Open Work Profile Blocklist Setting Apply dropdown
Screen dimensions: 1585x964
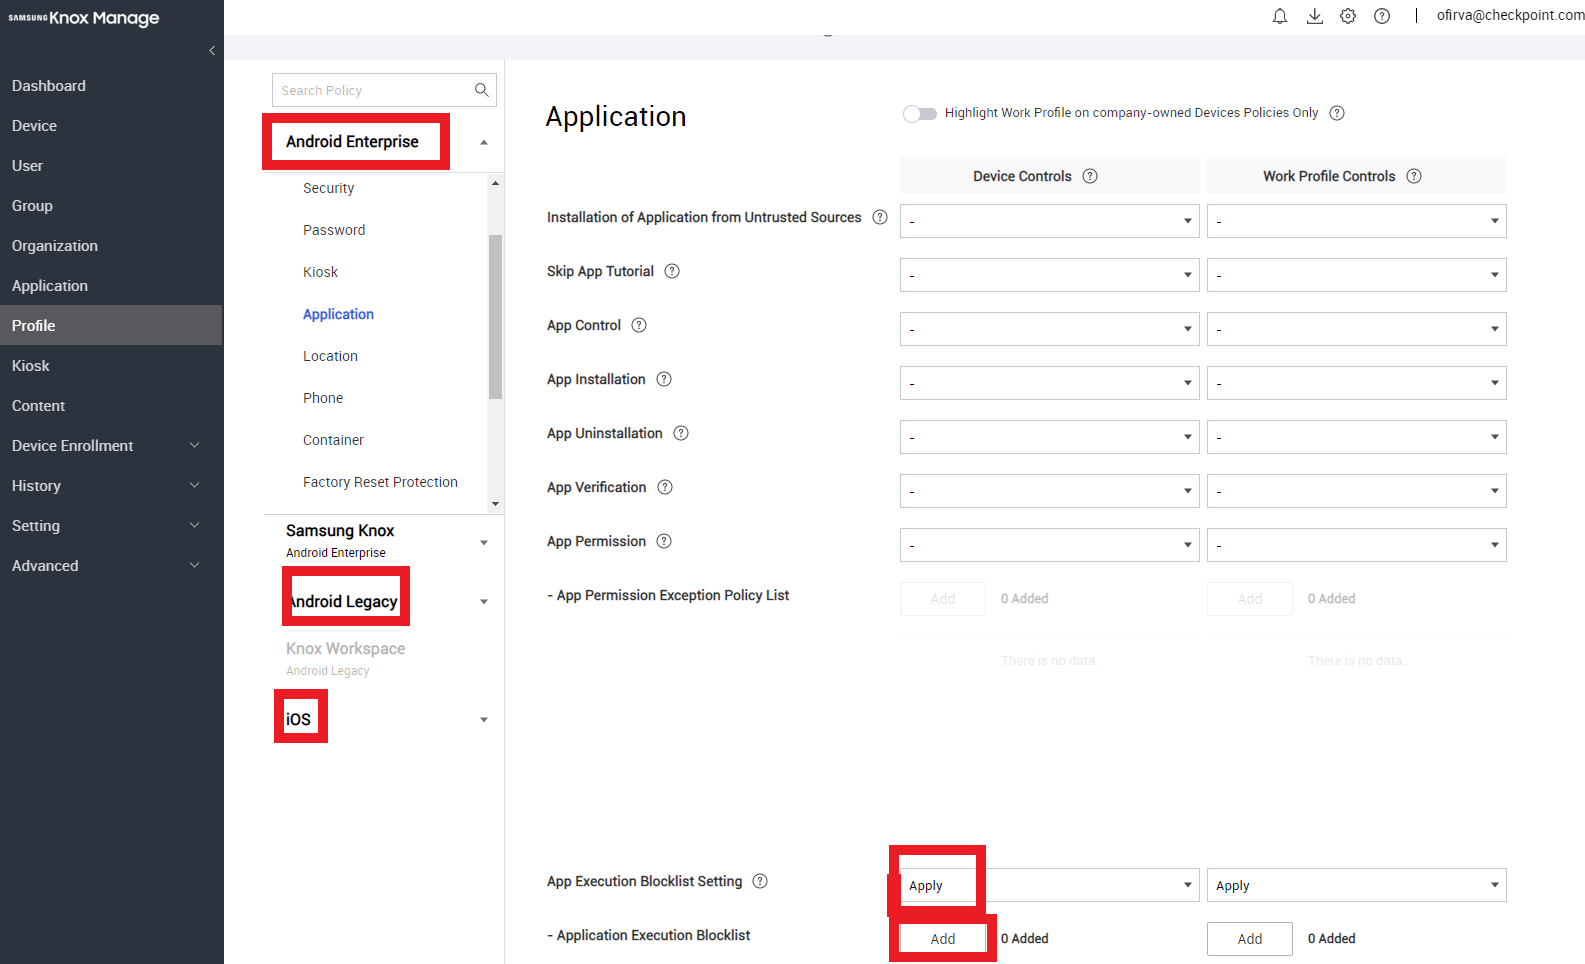pos(1357,885)
